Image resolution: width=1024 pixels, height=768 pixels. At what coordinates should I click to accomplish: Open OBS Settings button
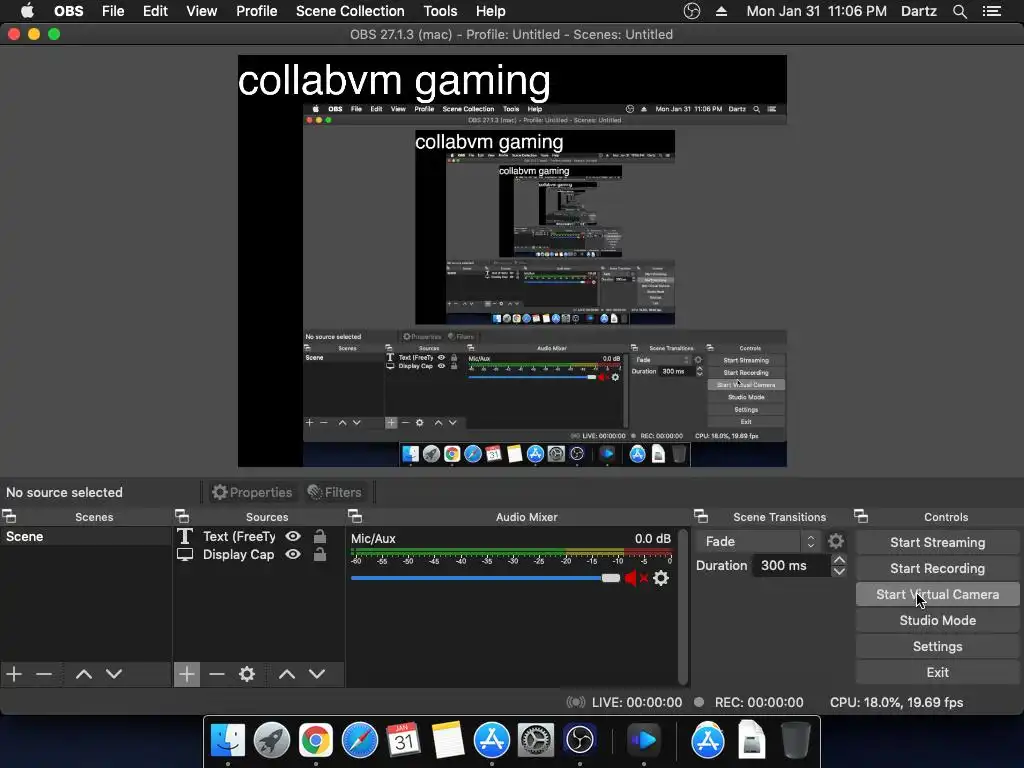pos(937,647)
